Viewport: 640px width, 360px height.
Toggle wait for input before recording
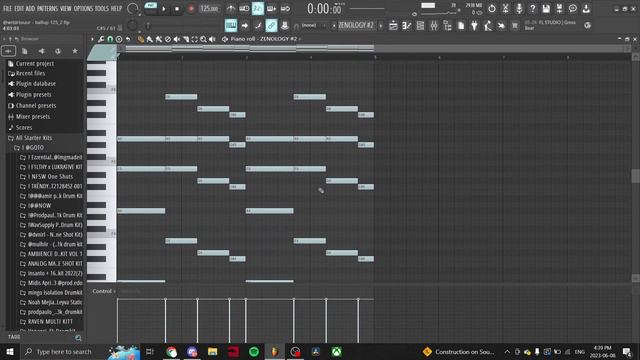click(x=244, y=8)
